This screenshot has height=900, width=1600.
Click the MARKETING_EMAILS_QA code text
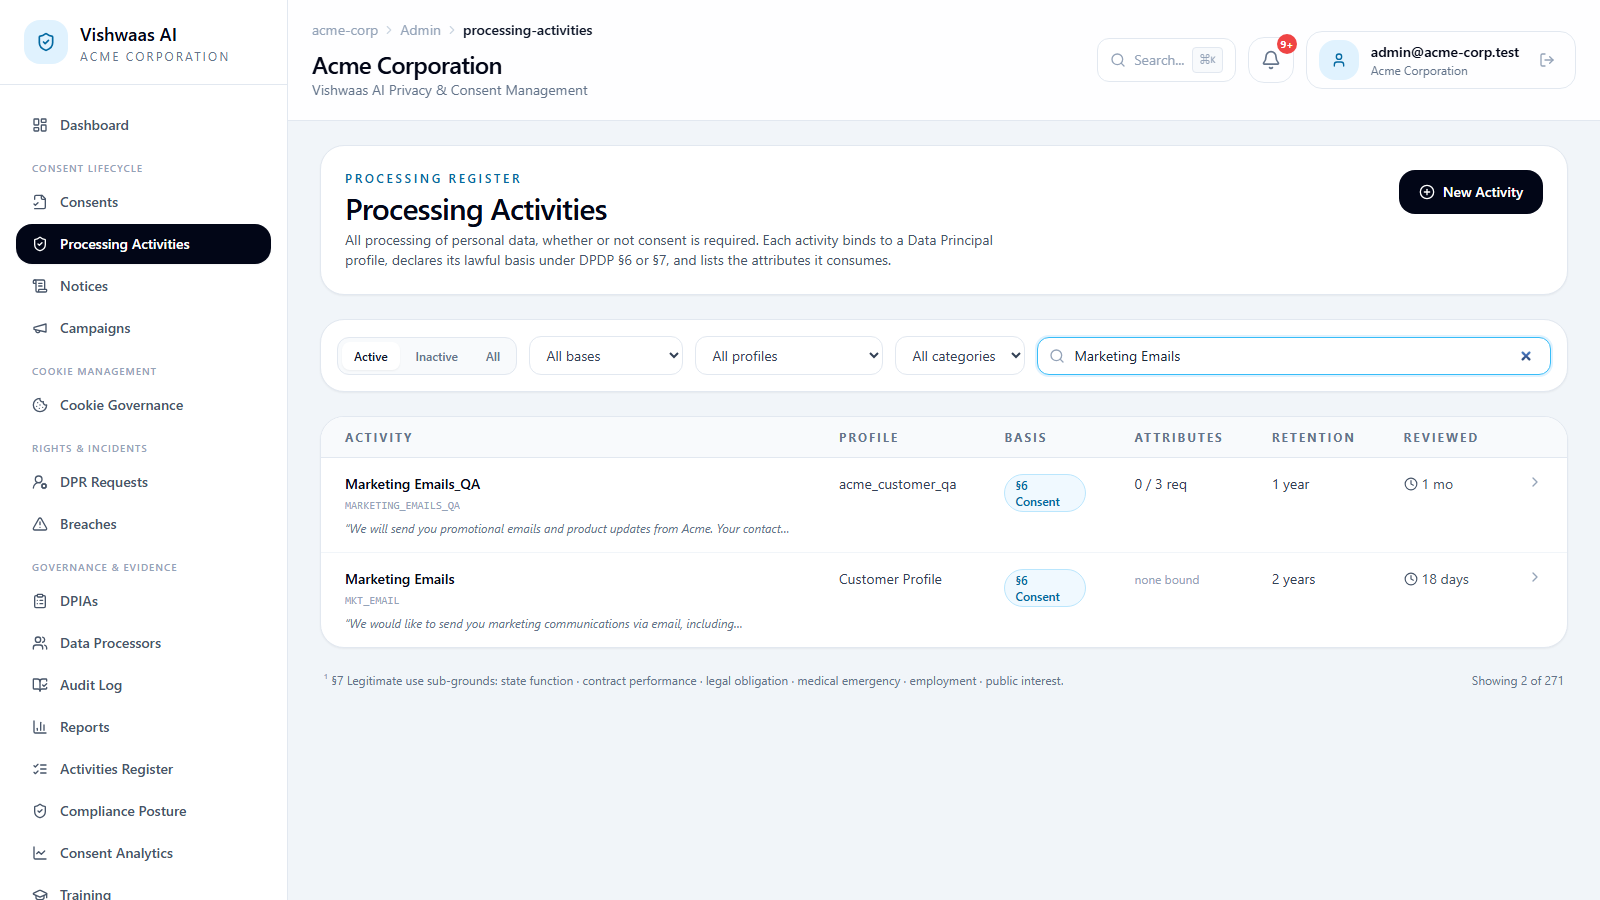[403, 506]
